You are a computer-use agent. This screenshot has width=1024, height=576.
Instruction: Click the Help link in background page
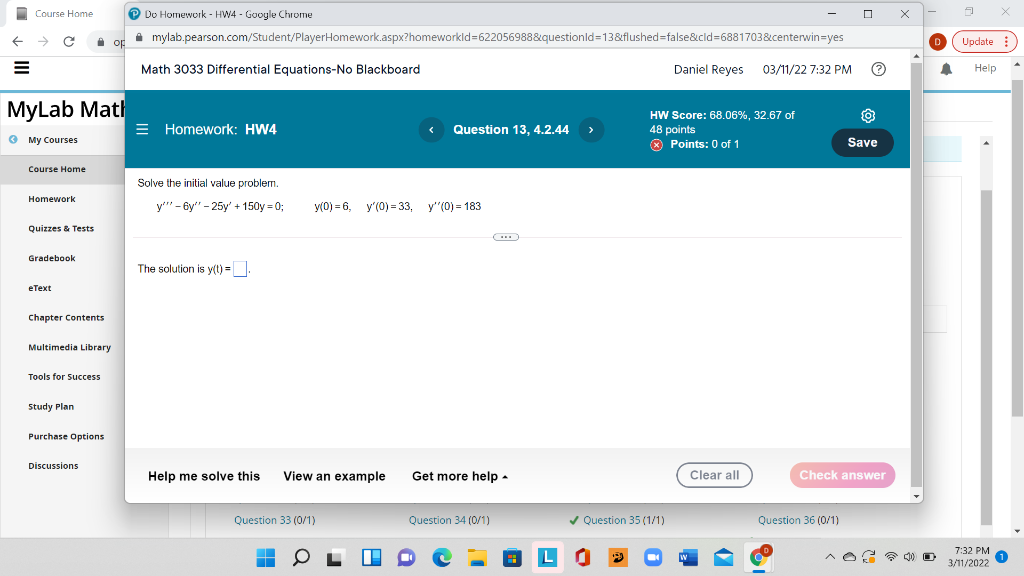tap(985, 68)
